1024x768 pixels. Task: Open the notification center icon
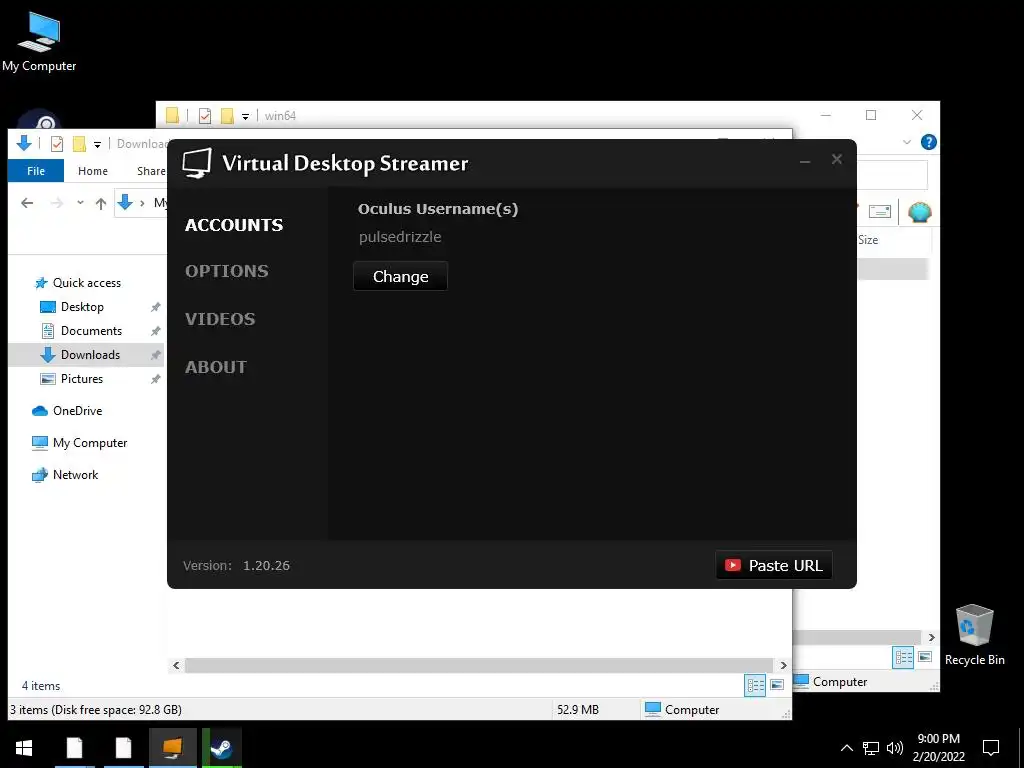(991, 748)
